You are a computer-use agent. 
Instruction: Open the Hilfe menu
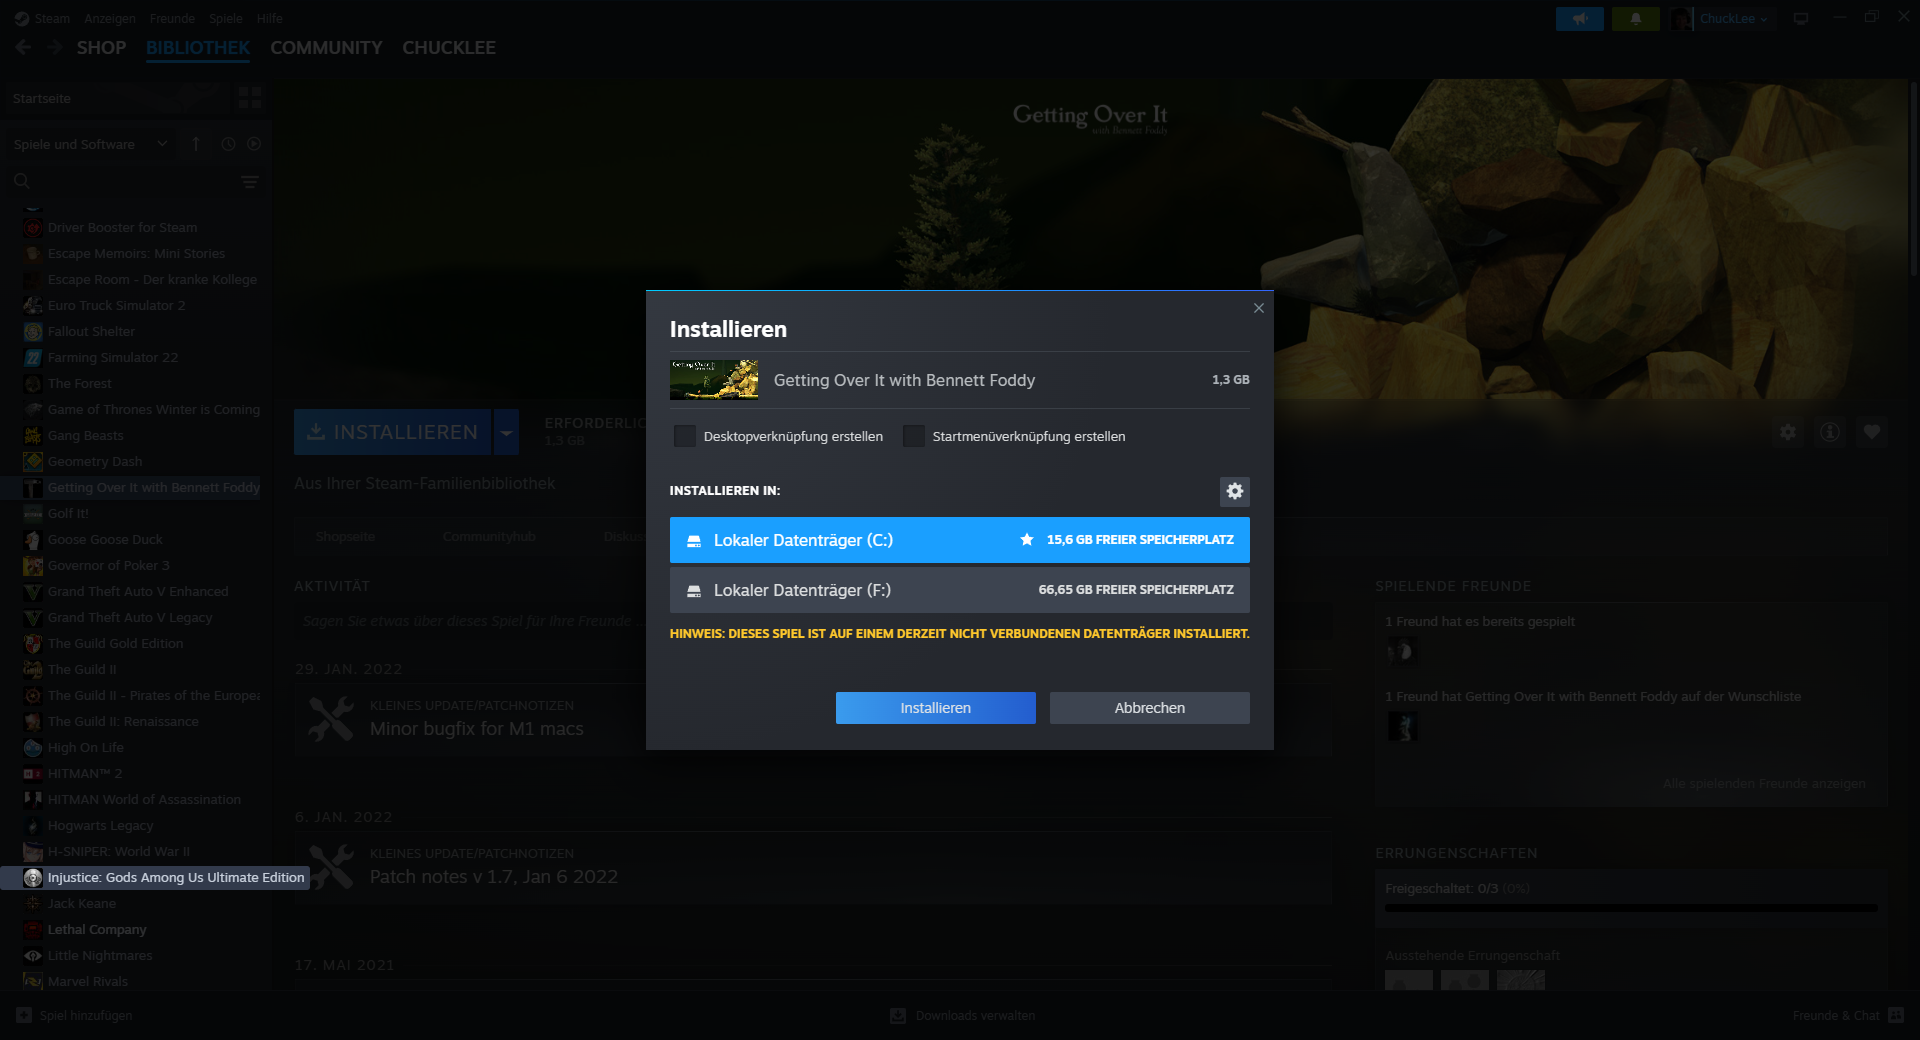(x=270, y=18)
